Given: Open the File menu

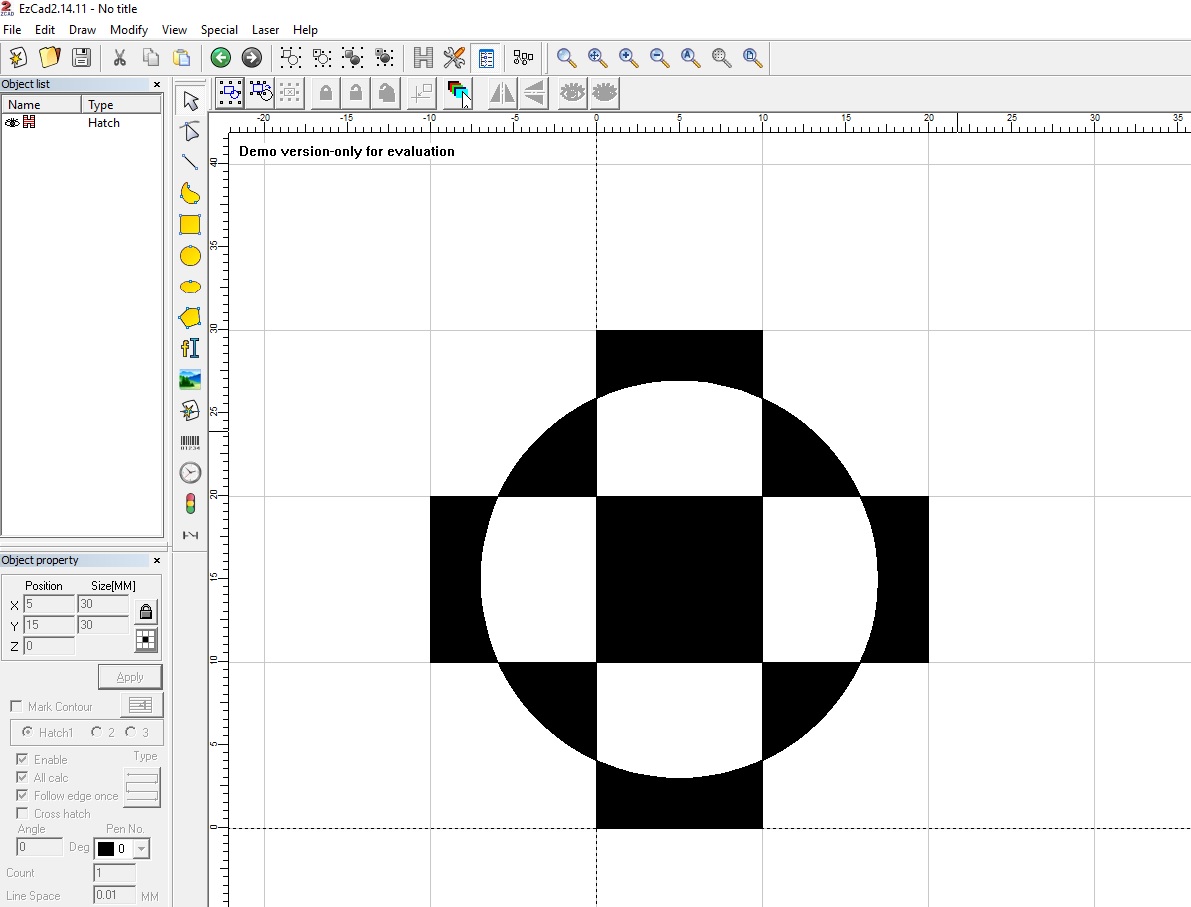Looking at the screenshot, I should (12, 30).
